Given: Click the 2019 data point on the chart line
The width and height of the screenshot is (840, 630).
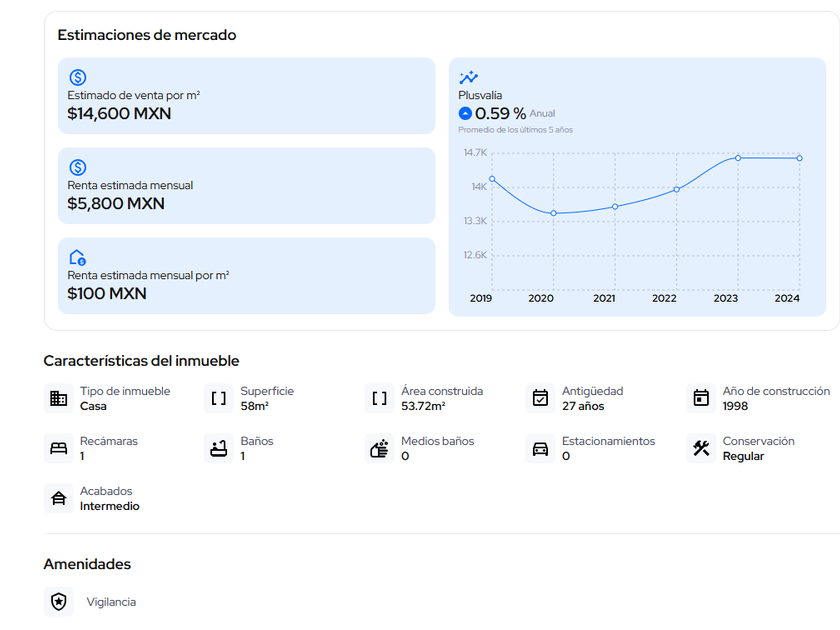Looking at the screenshot, I should click(x=492, y=179).
